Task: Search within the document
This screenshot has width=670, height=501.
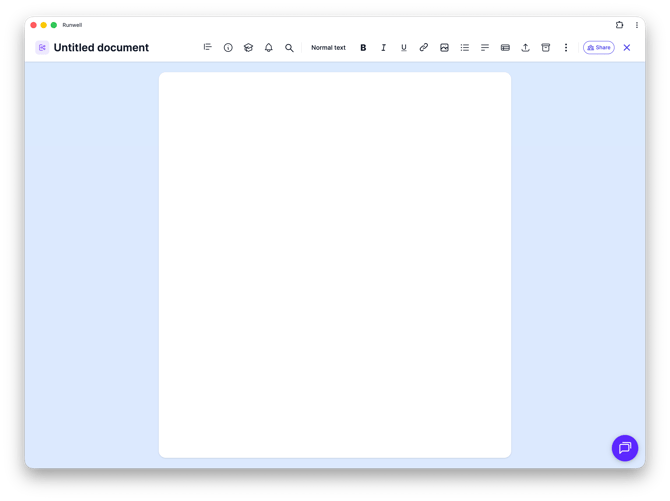Action: pos(289,47)
